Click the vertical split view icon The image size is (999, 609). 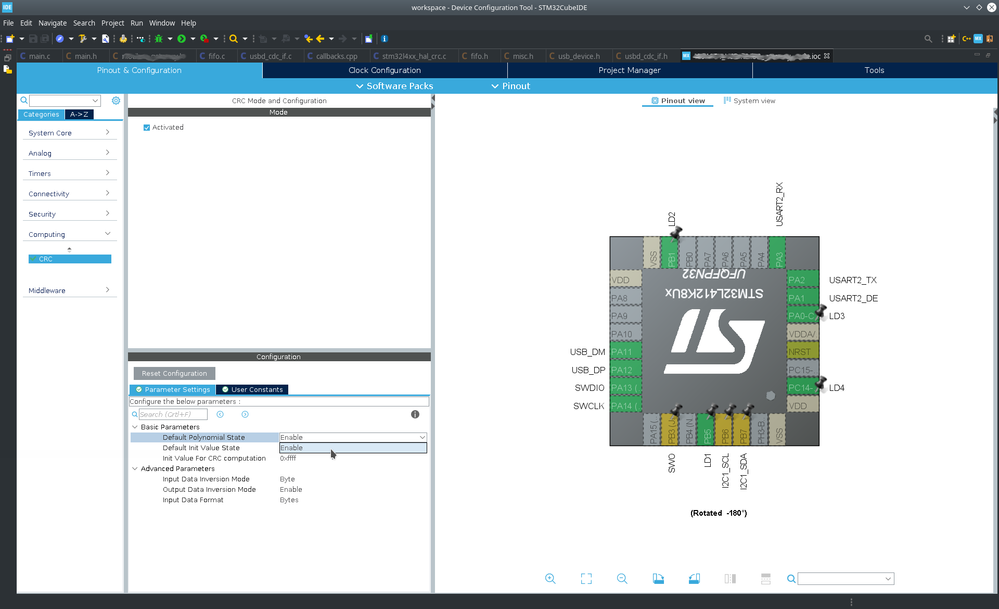(x=730, y=578)
